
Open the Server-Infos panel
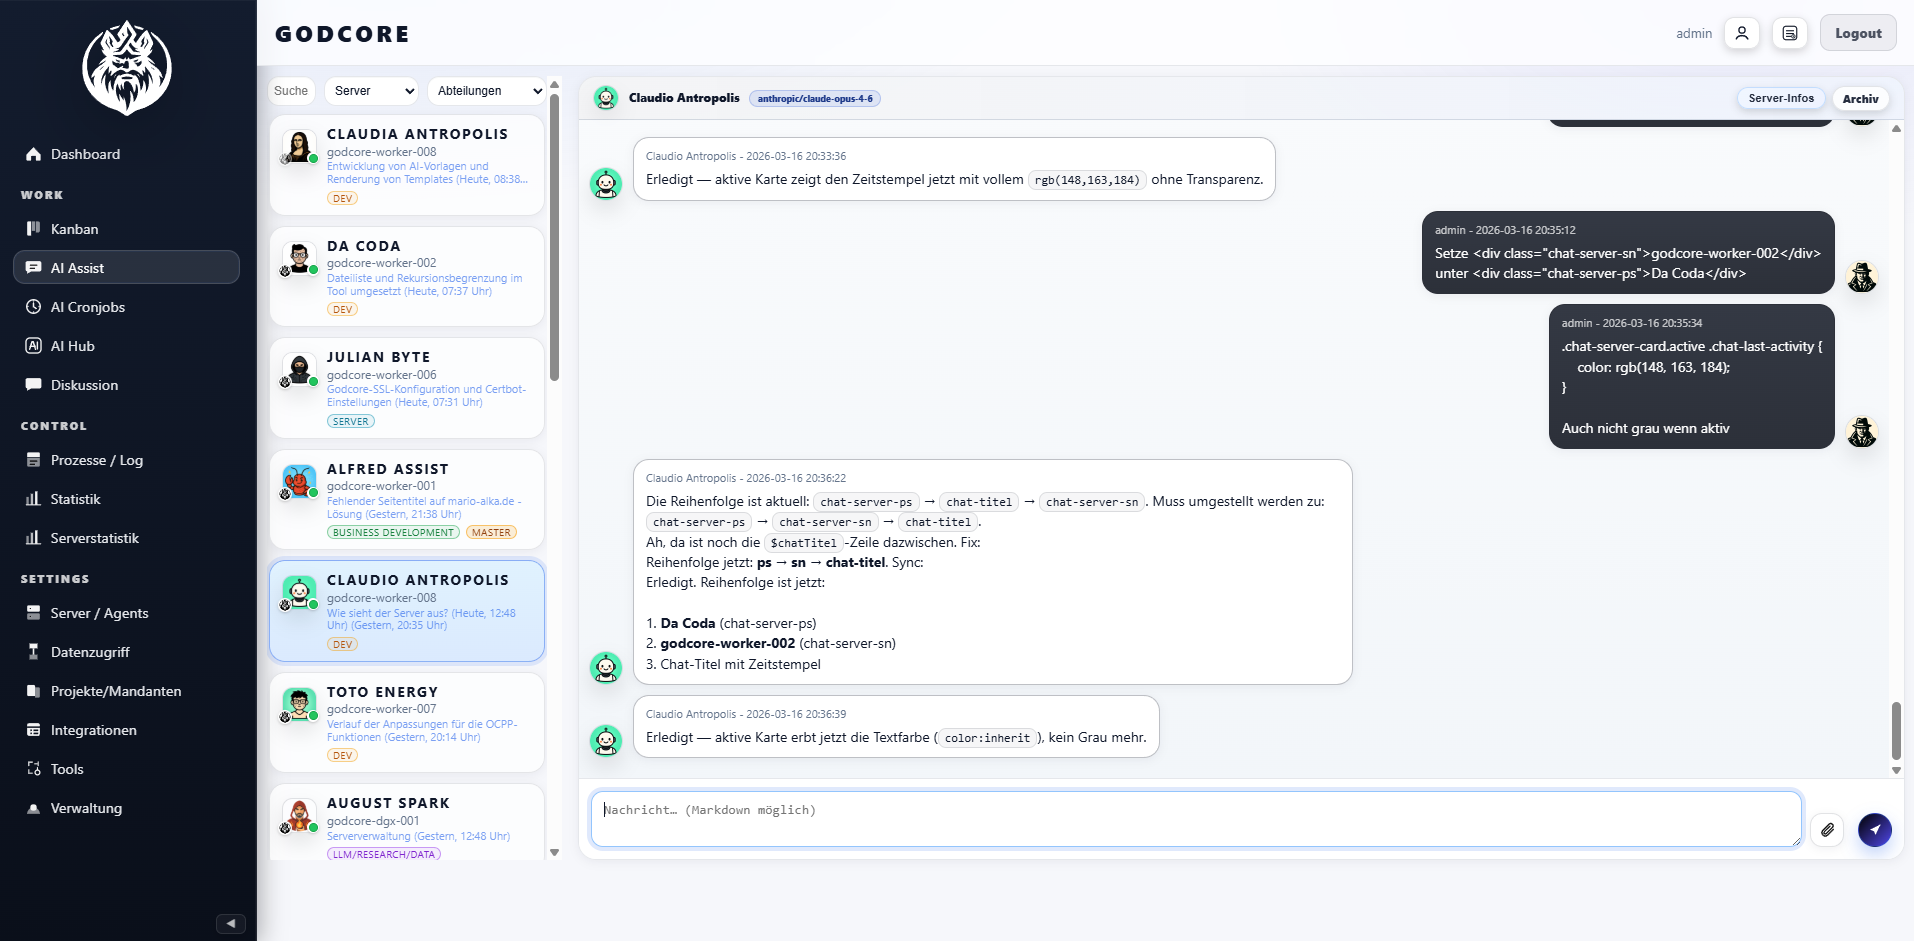coord(1780,98)
